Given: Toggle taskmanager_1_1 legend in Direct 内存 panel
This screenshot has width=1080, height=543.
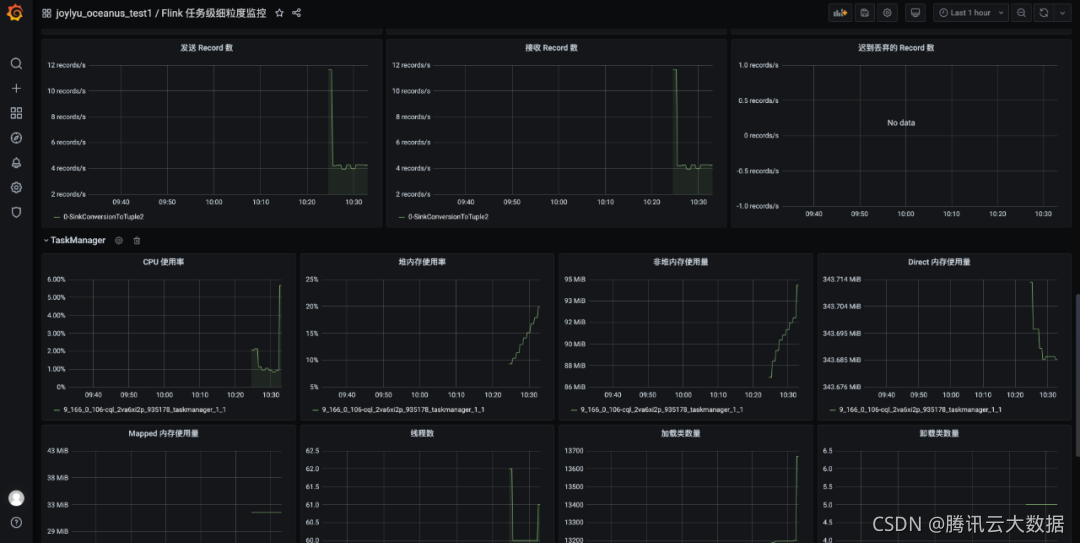Looking at the screenshot, I should pyautogui.click(x=920, y=409).
